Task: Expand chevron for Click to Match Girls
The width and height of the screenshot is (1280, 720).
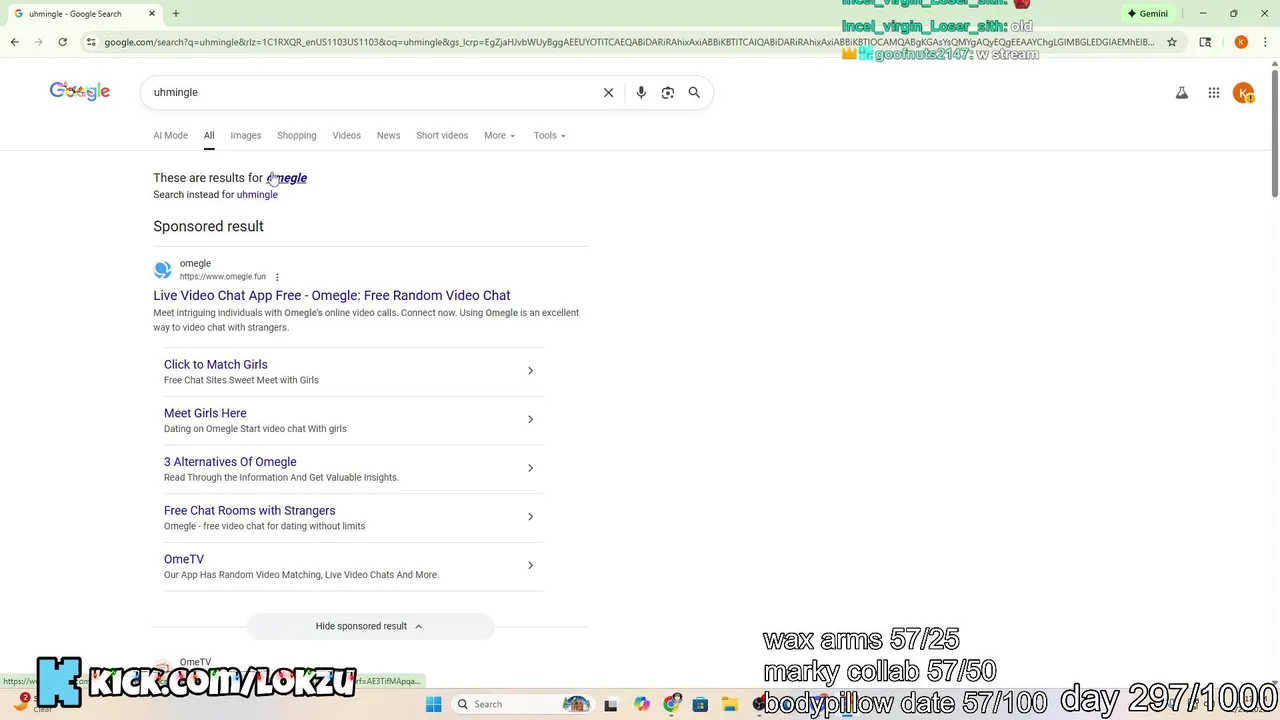Action: point(530,371)
